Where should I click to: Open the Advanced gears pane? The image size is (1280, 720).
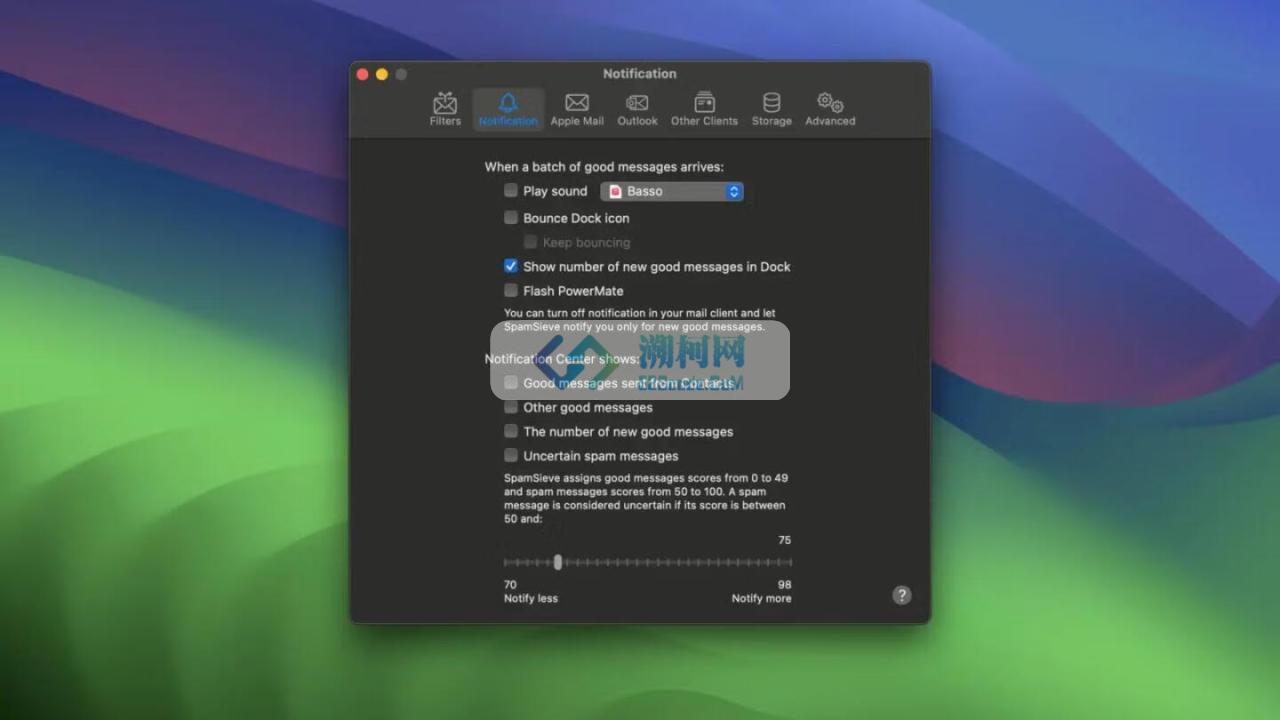[x=830, y=109]
